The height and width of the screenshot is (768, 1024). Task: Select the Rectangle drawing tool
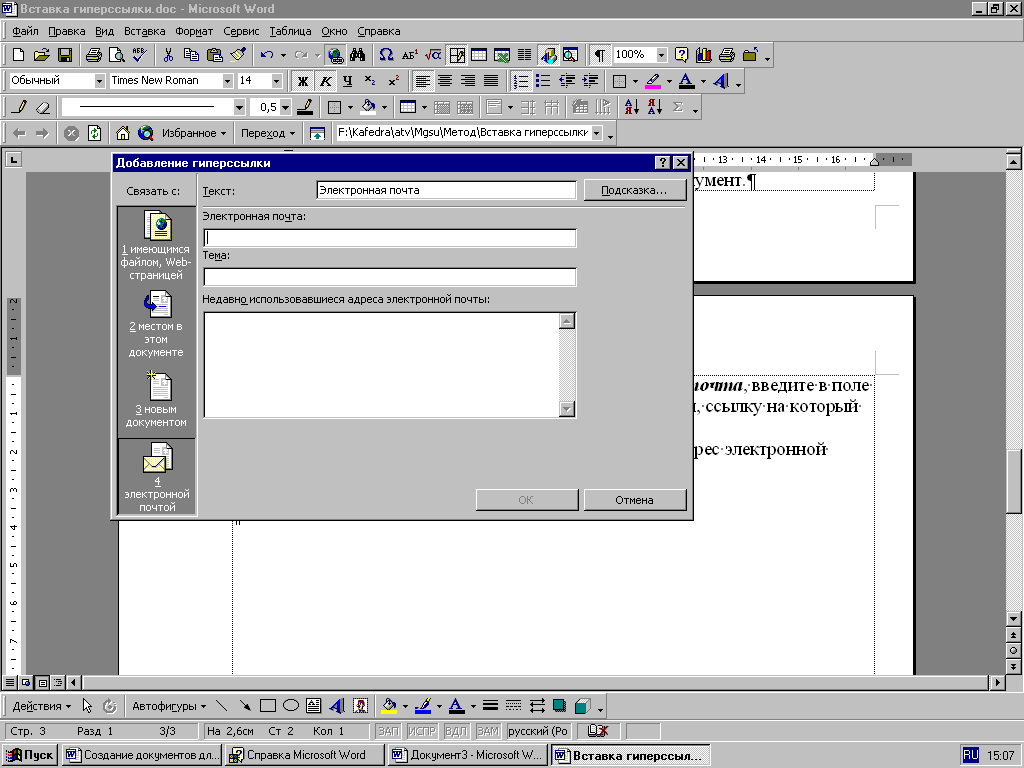(268, 706)
